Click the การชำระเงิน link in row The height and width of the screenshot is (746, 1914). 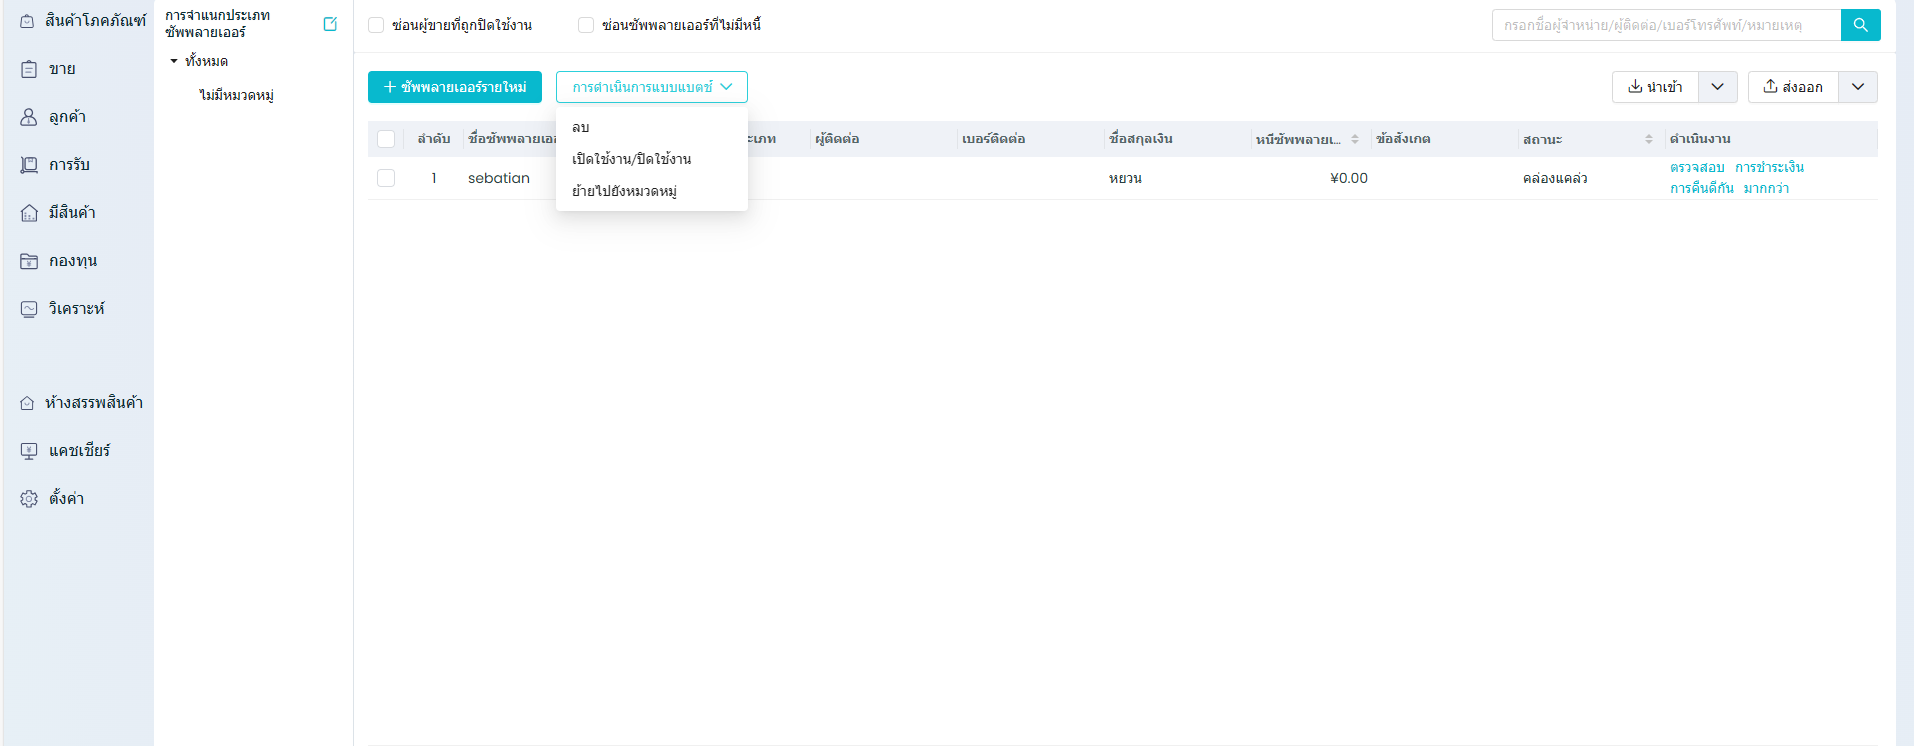point(1769,167)
